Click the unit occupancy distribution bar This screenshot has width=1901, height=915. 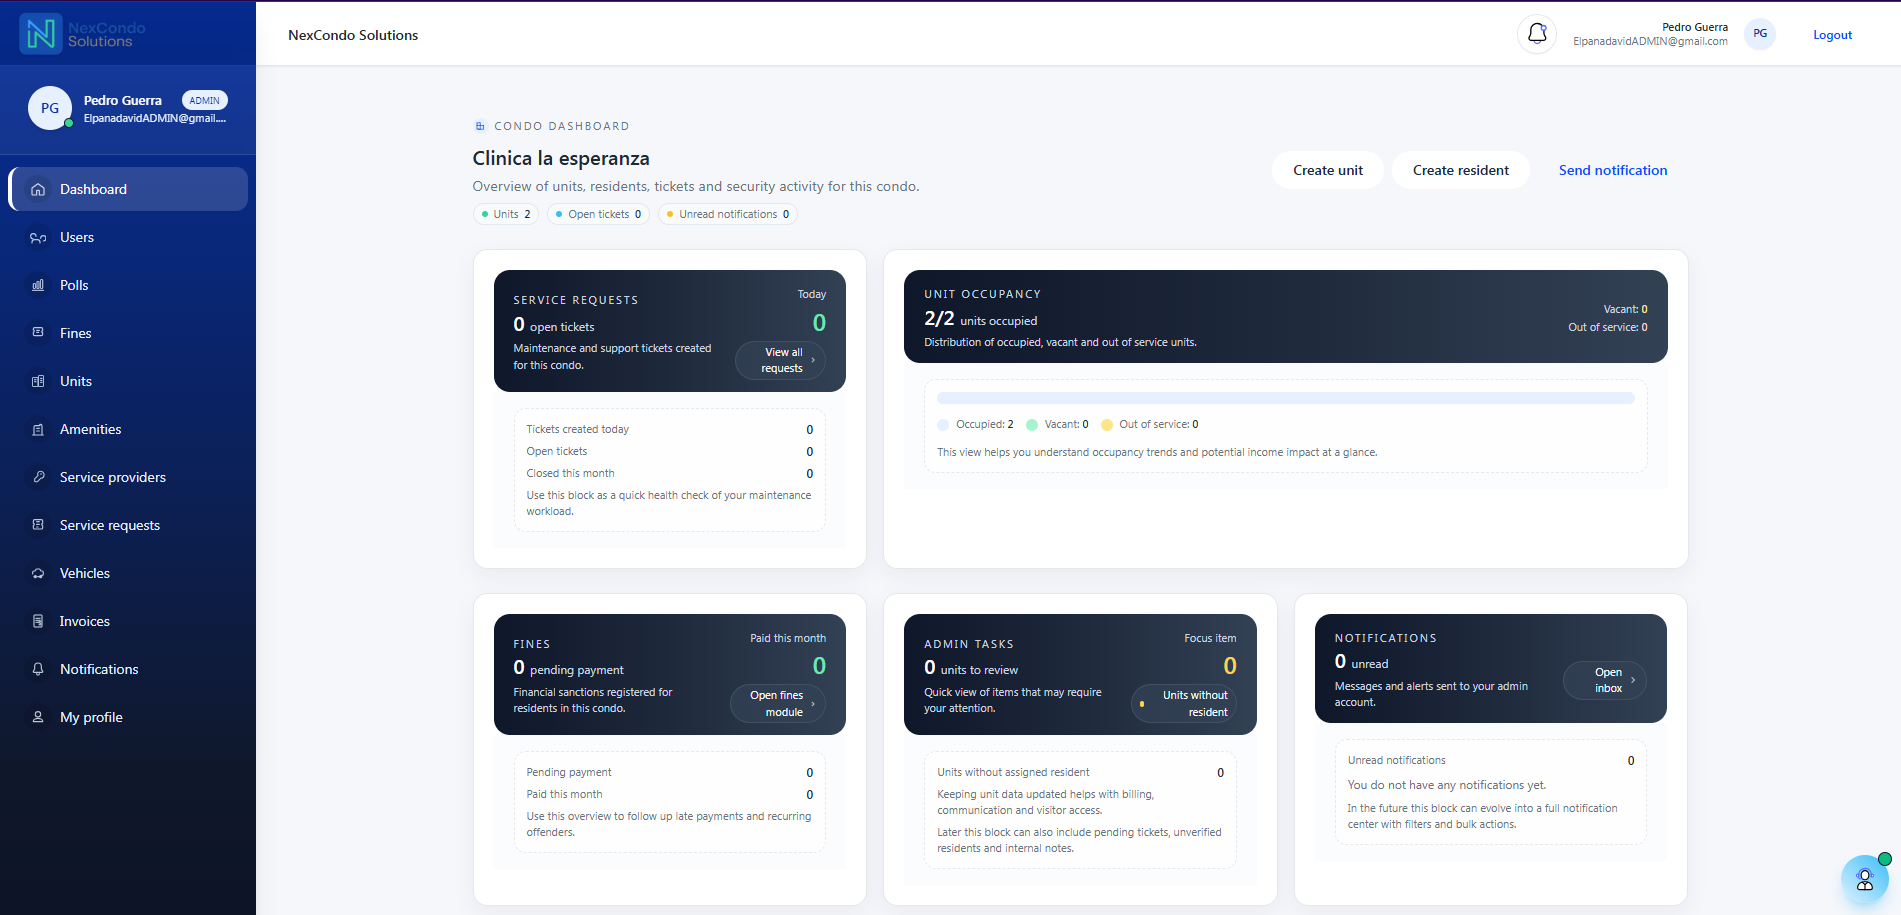pyautogui.click(x=1284, y=397)
